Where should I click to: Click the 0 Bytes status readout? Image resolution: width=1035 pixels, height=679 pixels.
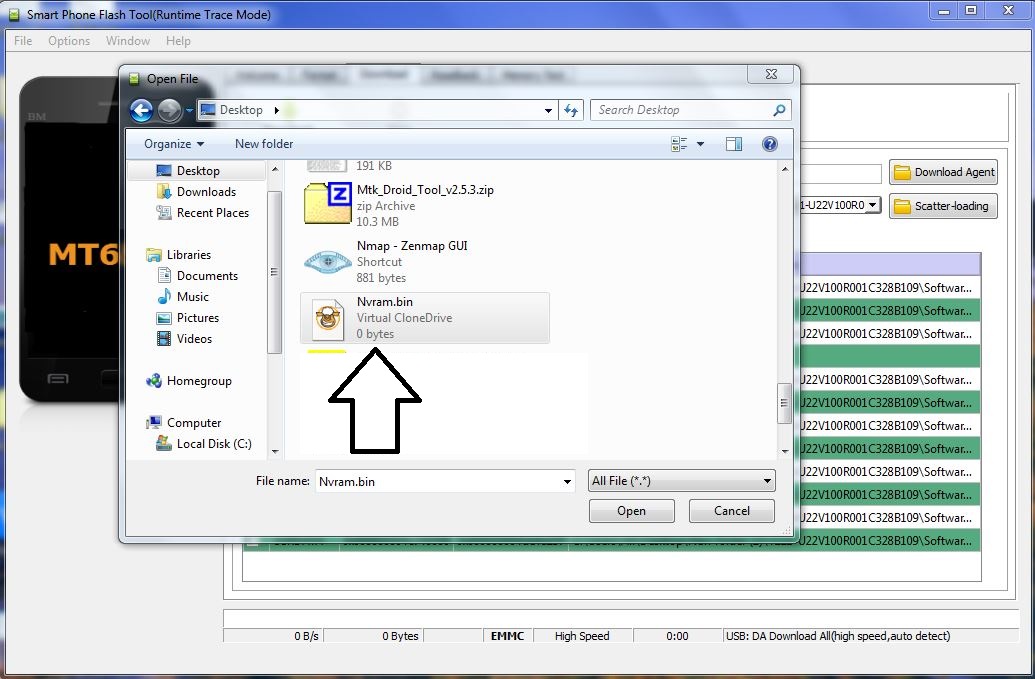coord(400,636)
